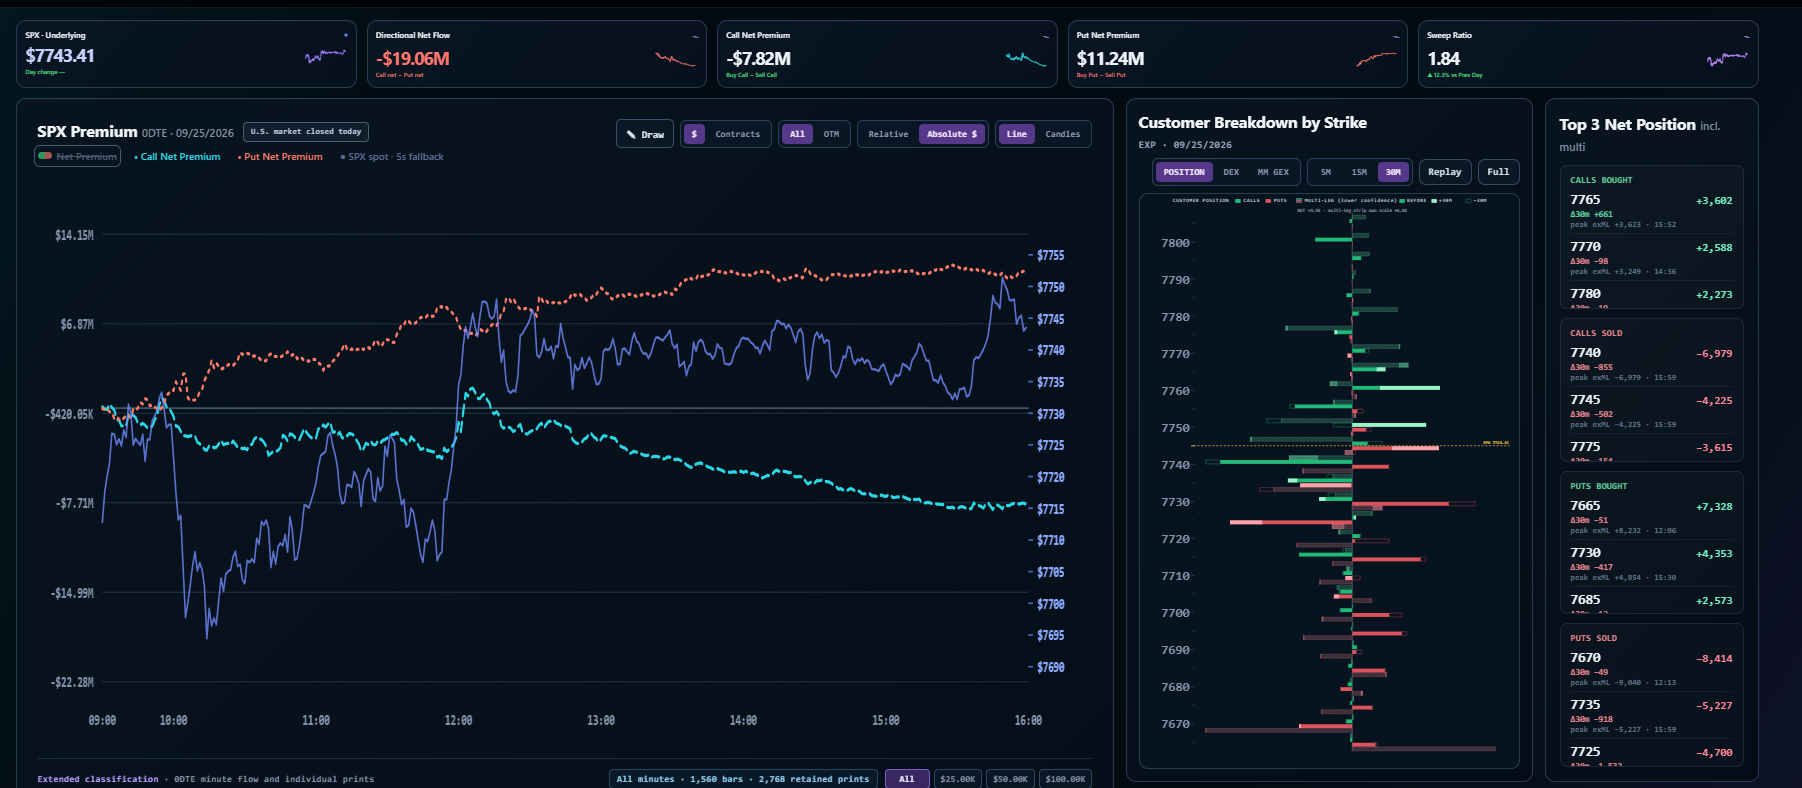The width and height of the screenshot is (1802, 788).
Task: Filter prints by $25.00K
Action: tap(958, 779)
